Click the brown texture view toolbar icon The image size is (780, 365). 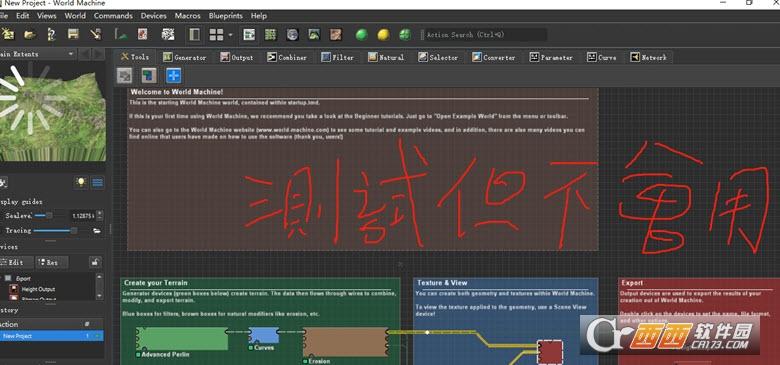[336, 34]
